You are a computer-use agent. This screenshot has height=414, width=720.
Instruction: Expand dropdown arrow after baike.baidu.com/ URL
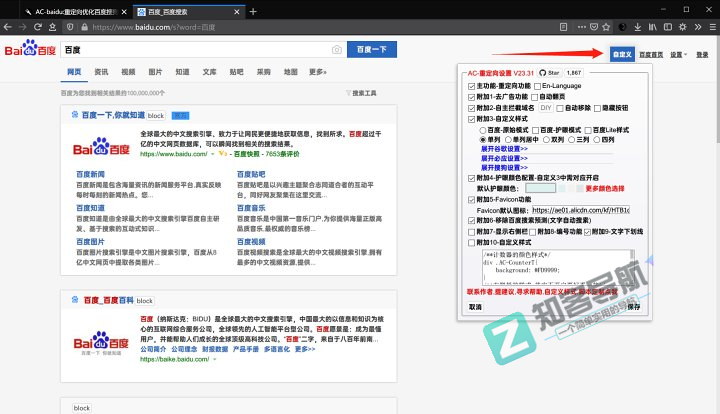coord(214,359)
